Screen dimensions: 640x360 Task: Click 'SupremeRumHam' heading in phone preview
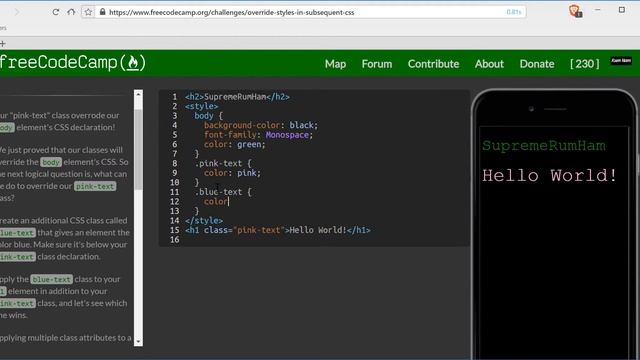pyautogui.click(x=544, y=146)
